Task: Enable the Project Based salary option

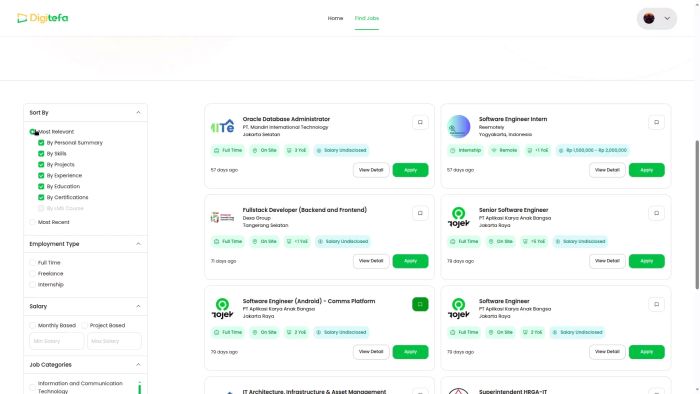Action: click(x=84, y=325)
